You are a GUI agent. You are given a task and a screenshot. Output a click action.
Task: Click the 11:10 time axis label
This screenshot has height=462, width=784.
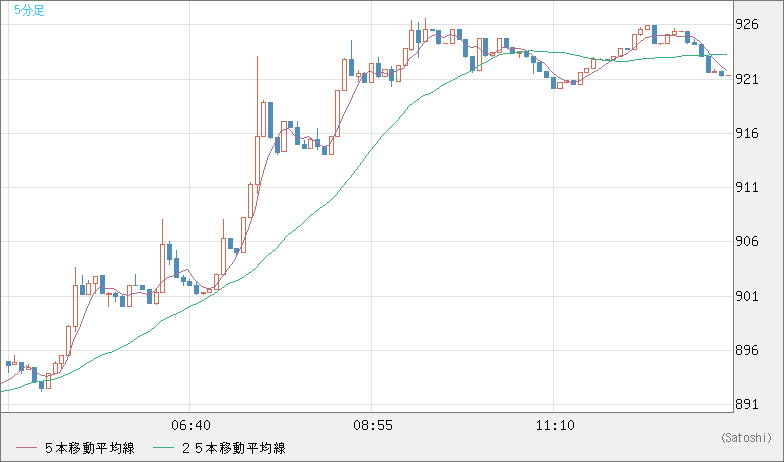point(553,425)
